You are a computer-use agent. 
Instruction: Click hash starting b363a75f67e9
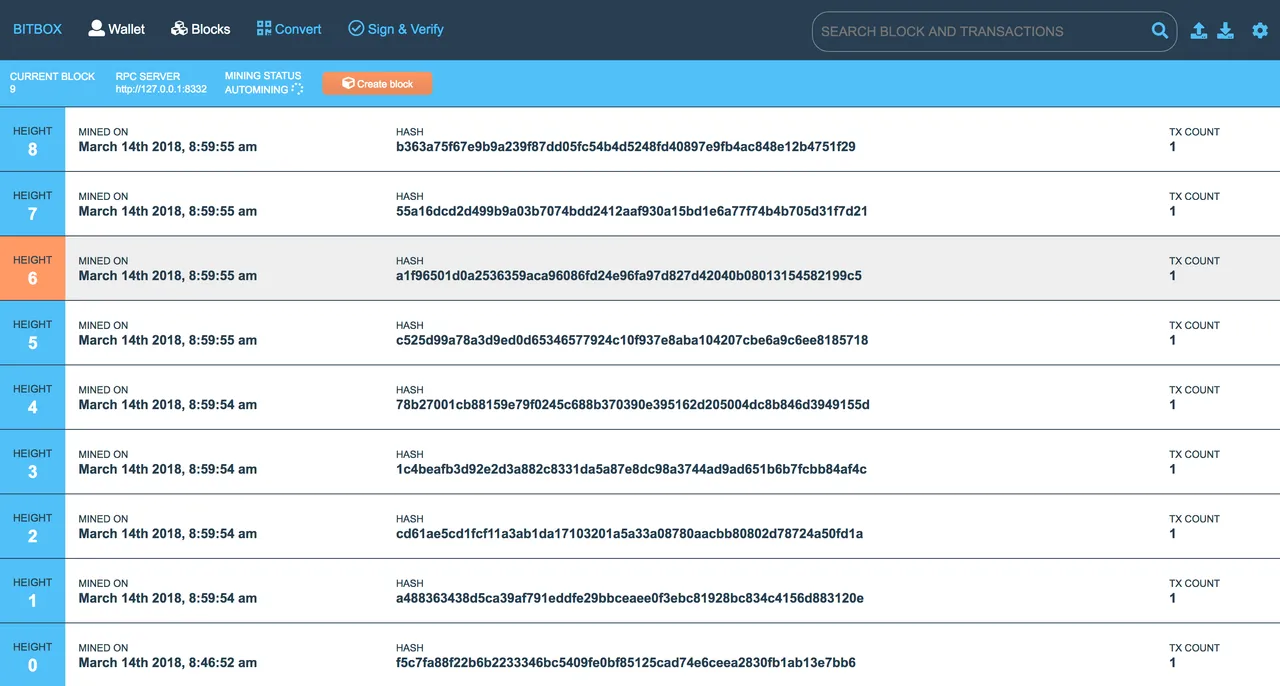pos(626,147)
